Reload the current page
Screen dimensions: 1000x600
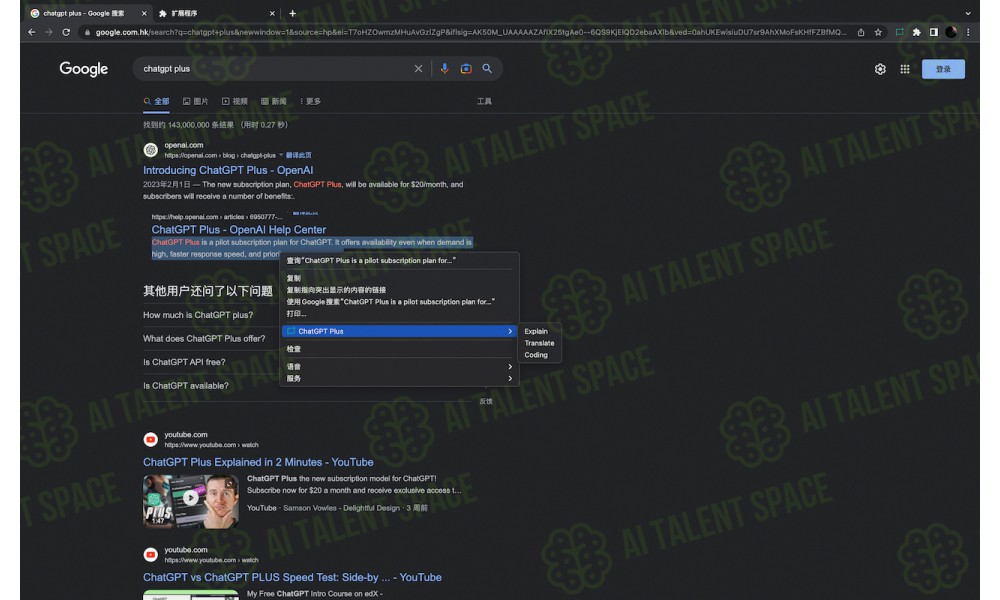coord(66,32)
